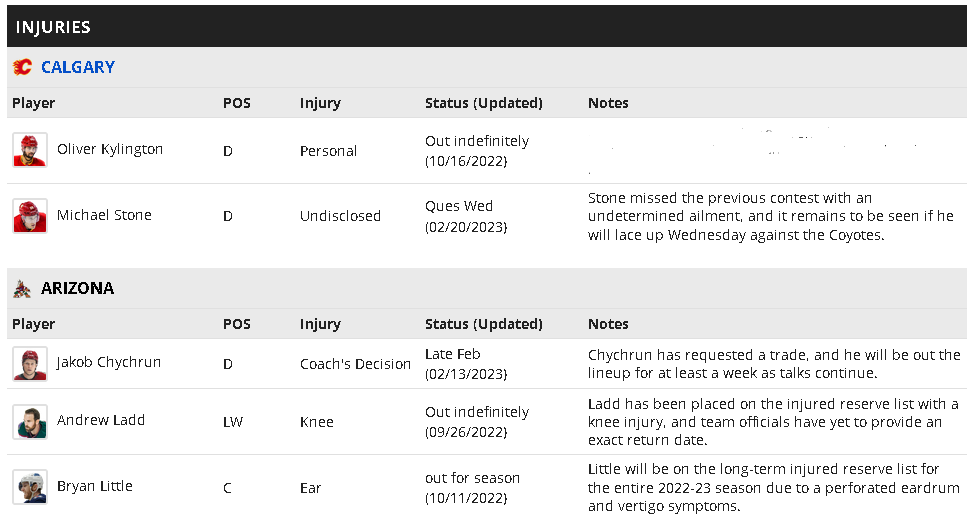Image resolution: width=976 pixels, height=530 pixels.
Task: Click the Calgary Flames logo icon
Action: (22, 67)
